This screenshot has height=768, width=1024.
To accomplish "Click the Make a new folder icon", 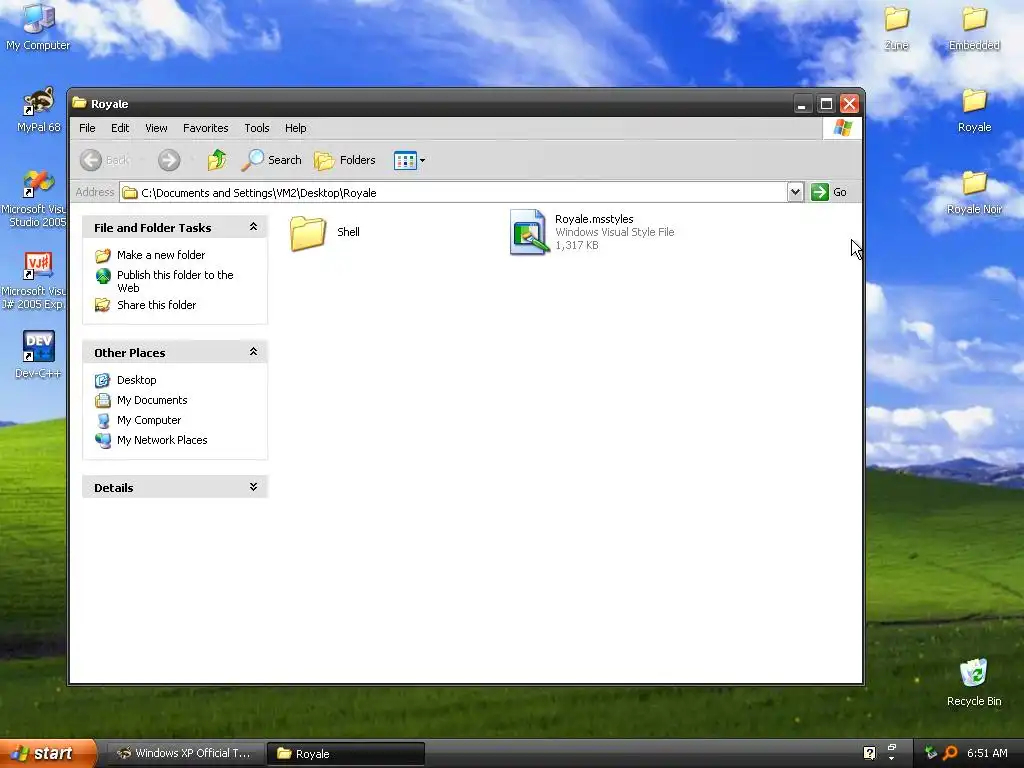I will [103, 255].
